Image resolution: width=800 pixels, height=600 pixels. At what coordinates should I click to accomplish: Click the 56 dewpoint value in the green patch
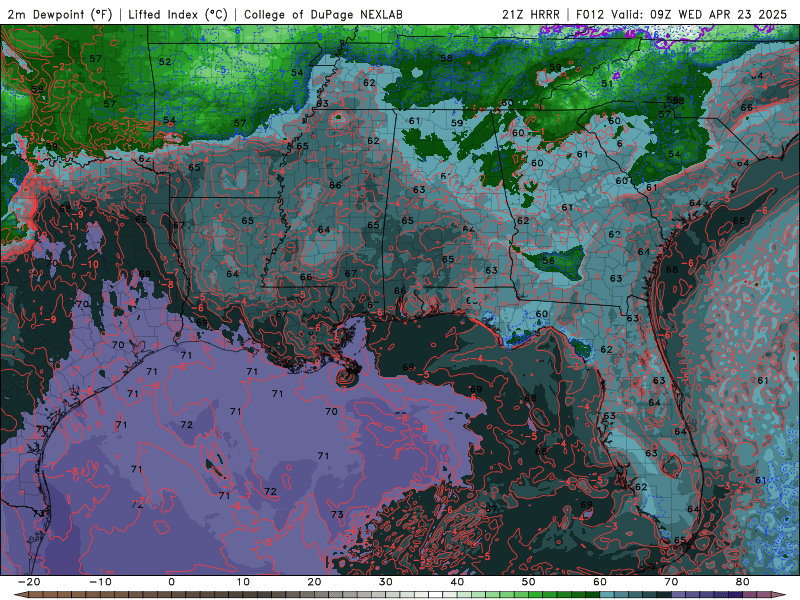[548, 260]
